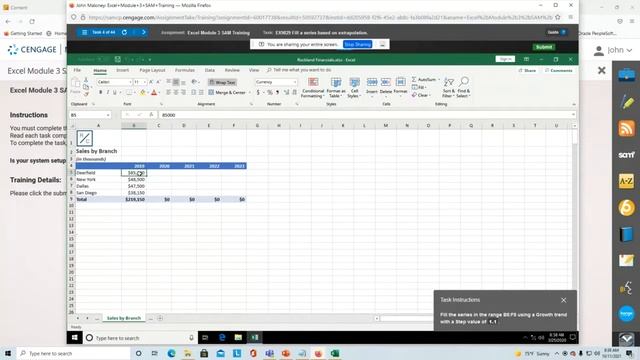
Task: Open Currency number format dropdown
Action: click(295, 82)
